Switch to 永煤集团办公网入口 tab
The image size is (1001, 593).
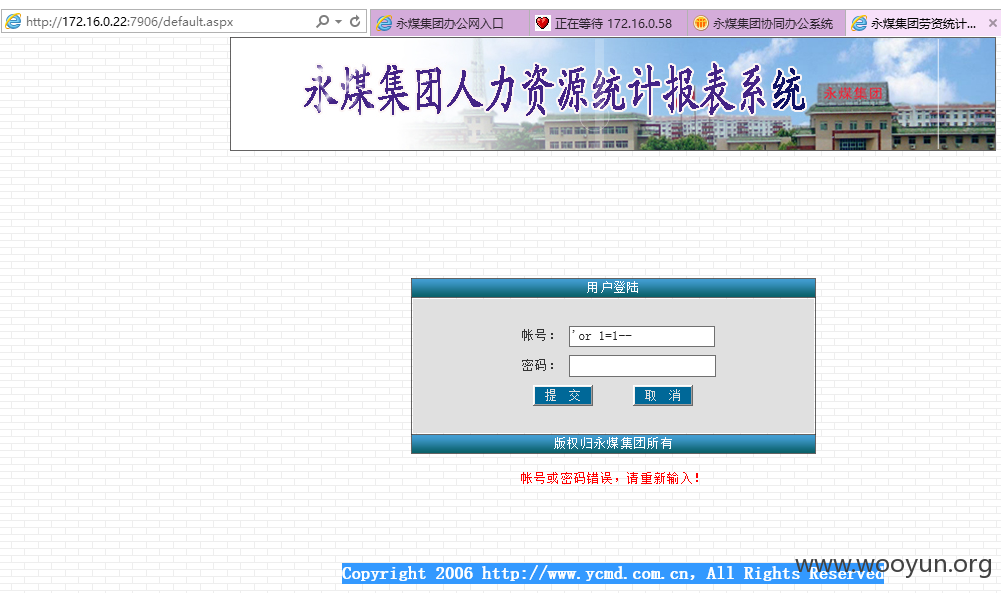click(x=449, y=24)
